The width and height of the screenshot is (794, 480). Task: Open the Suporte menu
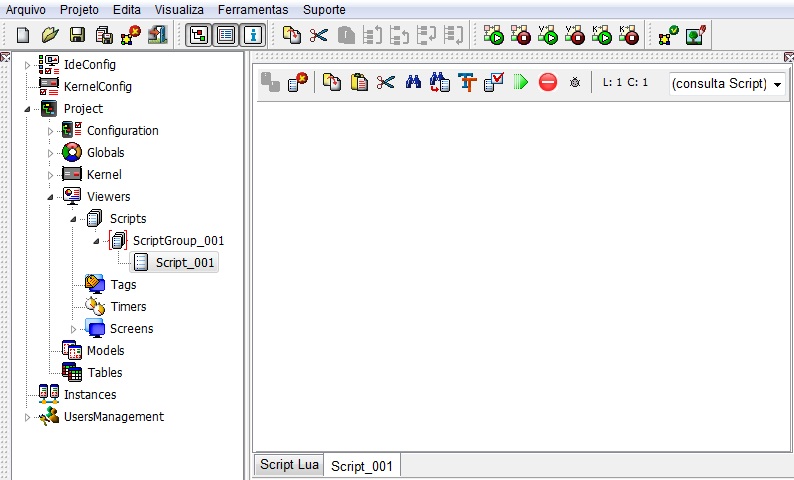point(324,10)
